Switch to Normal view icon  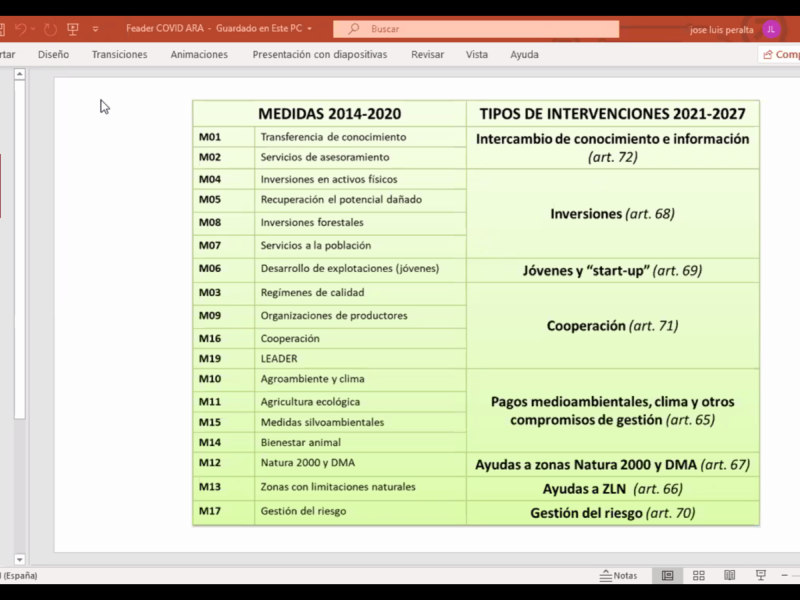click(667, 576)
